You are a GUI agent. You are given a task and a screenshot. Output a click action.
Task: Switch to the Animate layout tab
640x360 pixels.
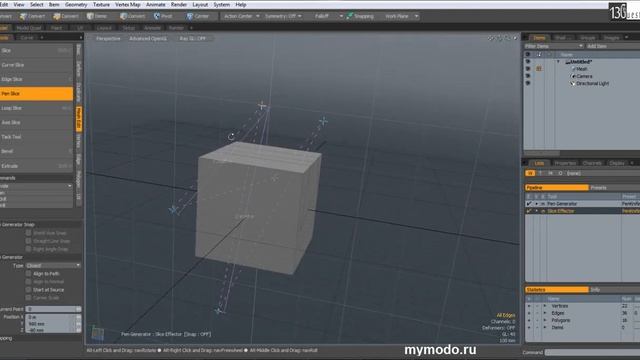click(152, 28)
